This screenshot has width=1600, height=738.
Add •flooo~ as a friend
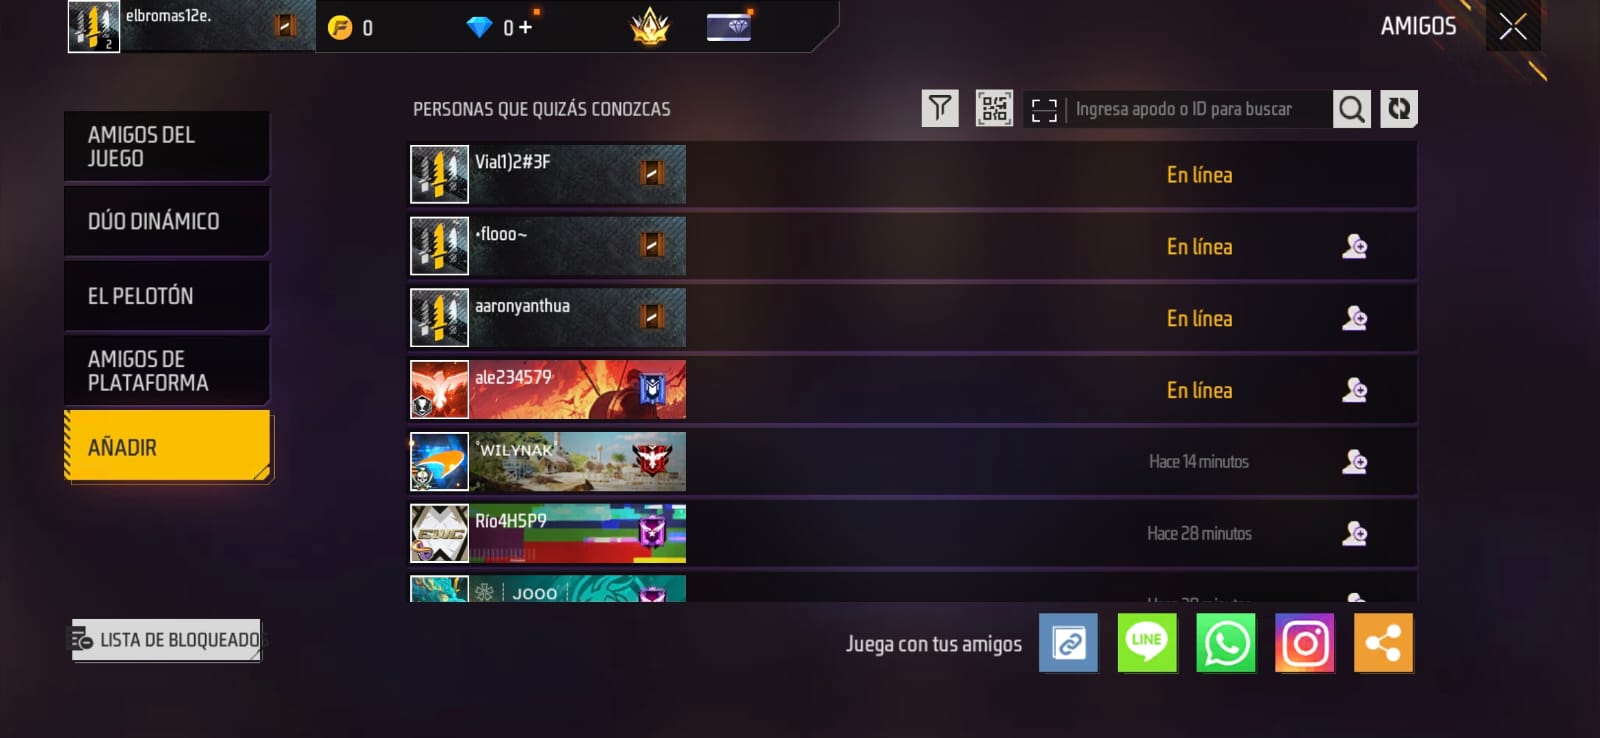[1354, 246]
